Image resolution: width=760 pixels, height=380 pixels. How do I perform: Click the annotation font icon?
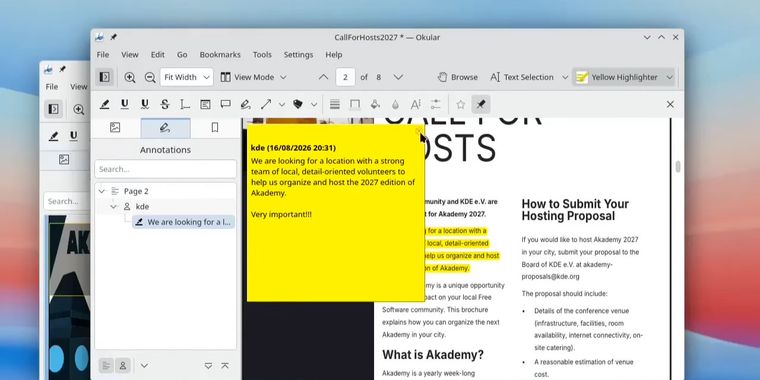pyautogui.click(x=415, y=104)
